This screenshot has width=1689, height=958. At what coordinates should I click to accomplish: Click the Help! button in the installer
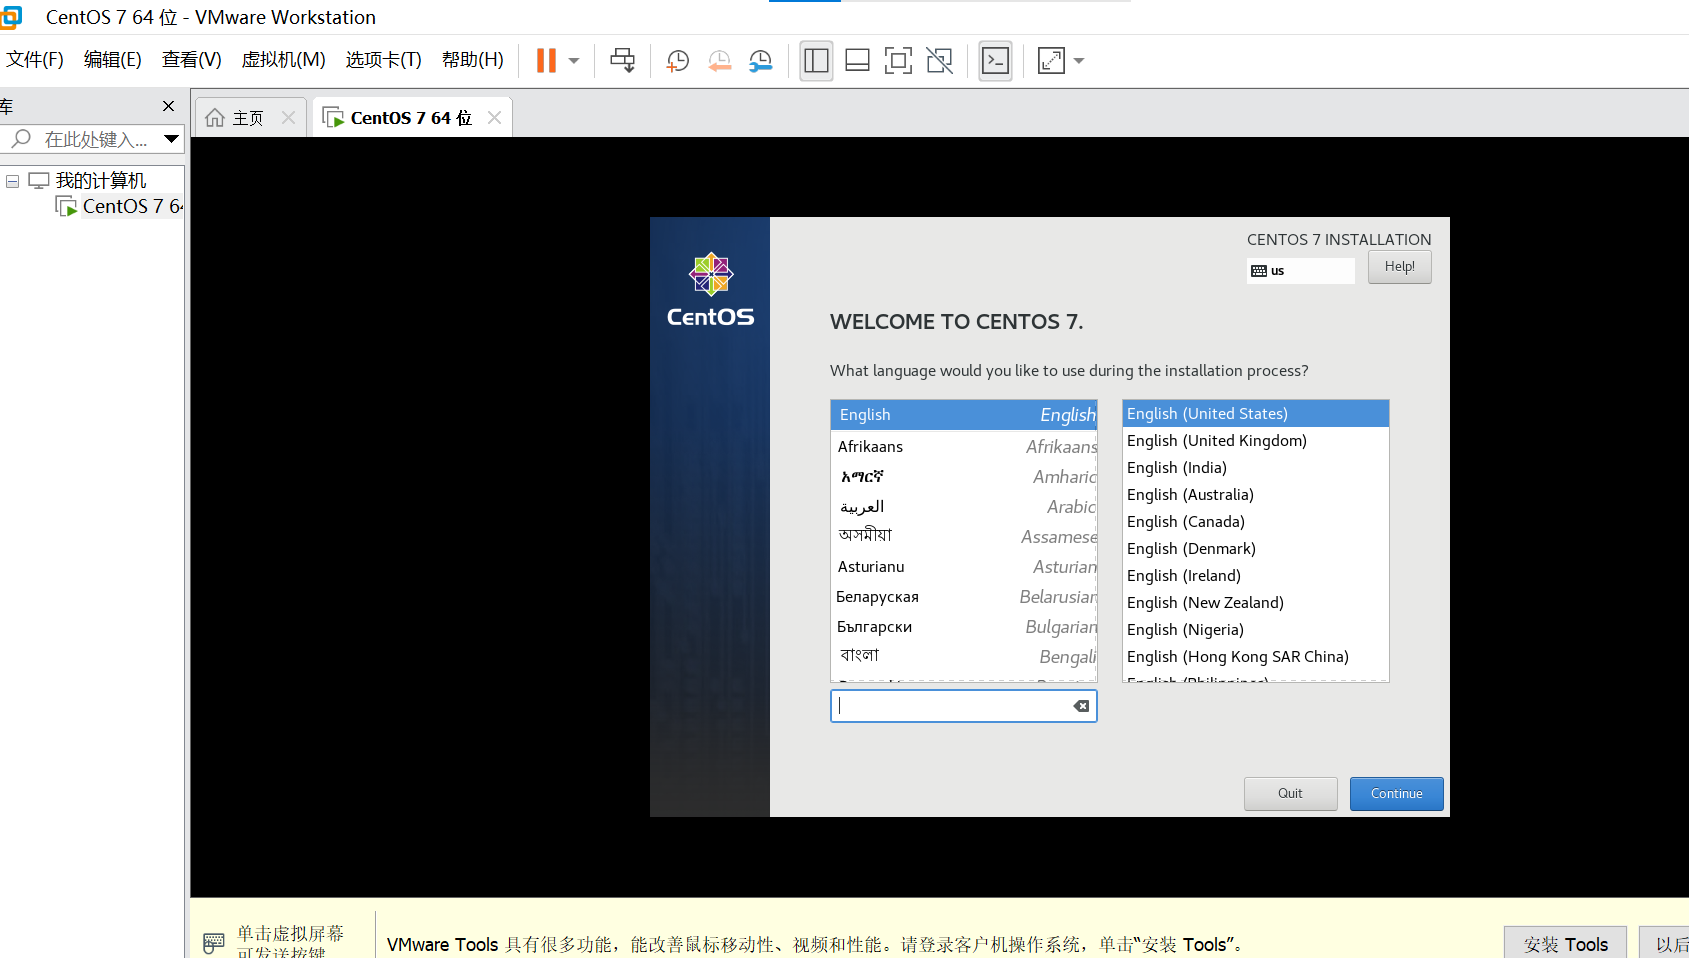(1400, 267)
